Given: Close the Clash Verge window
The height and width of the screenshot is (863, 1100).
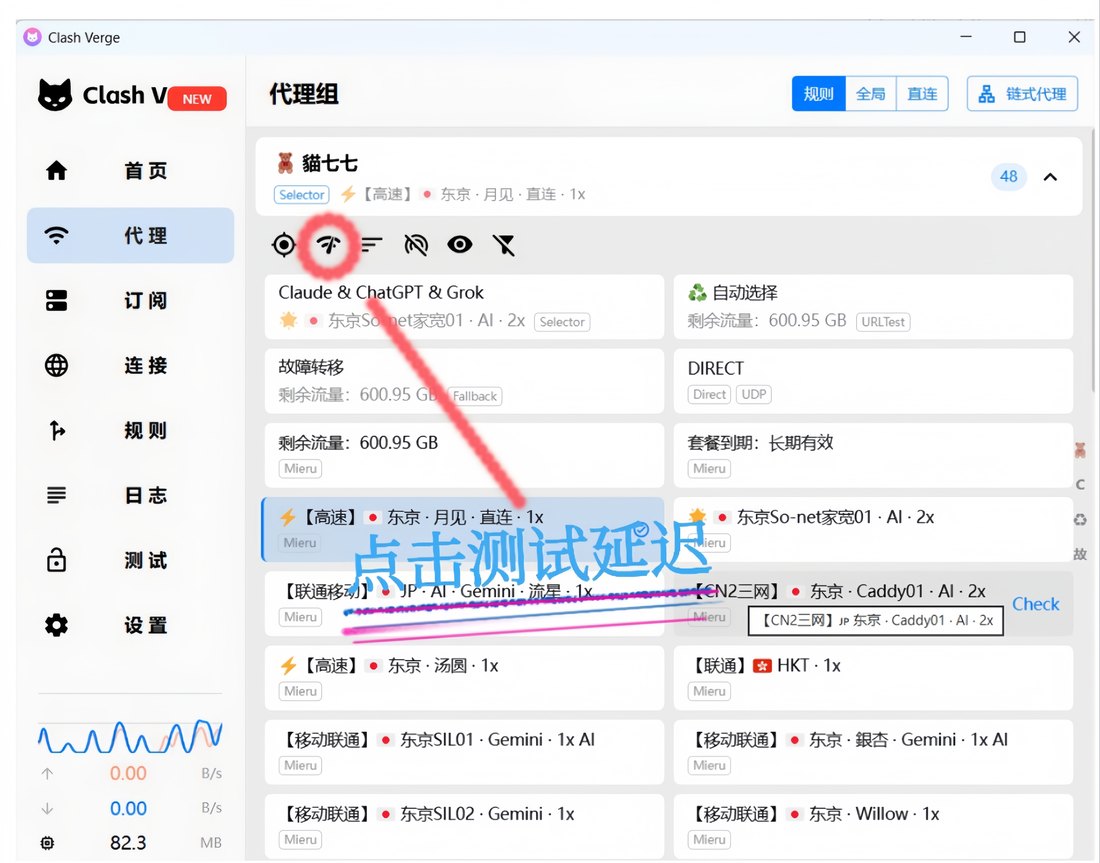Looking at the screenshot, I should (x=1074, y=36).
